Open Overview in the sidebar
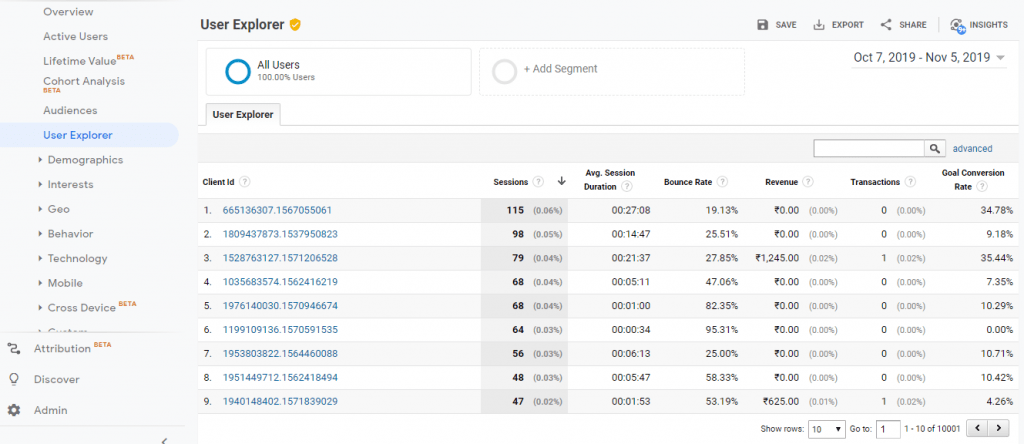 coord(68,12)
